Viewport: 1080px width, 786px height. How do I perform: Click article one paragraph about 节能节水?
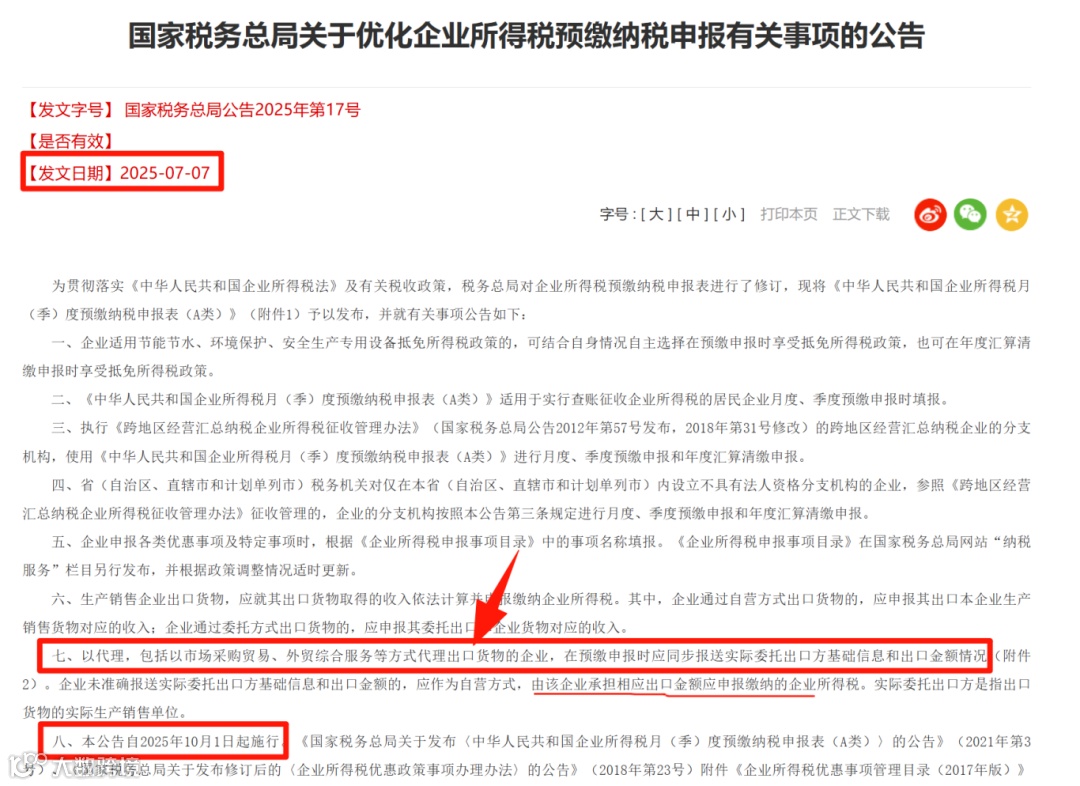(x=526, y=357)
